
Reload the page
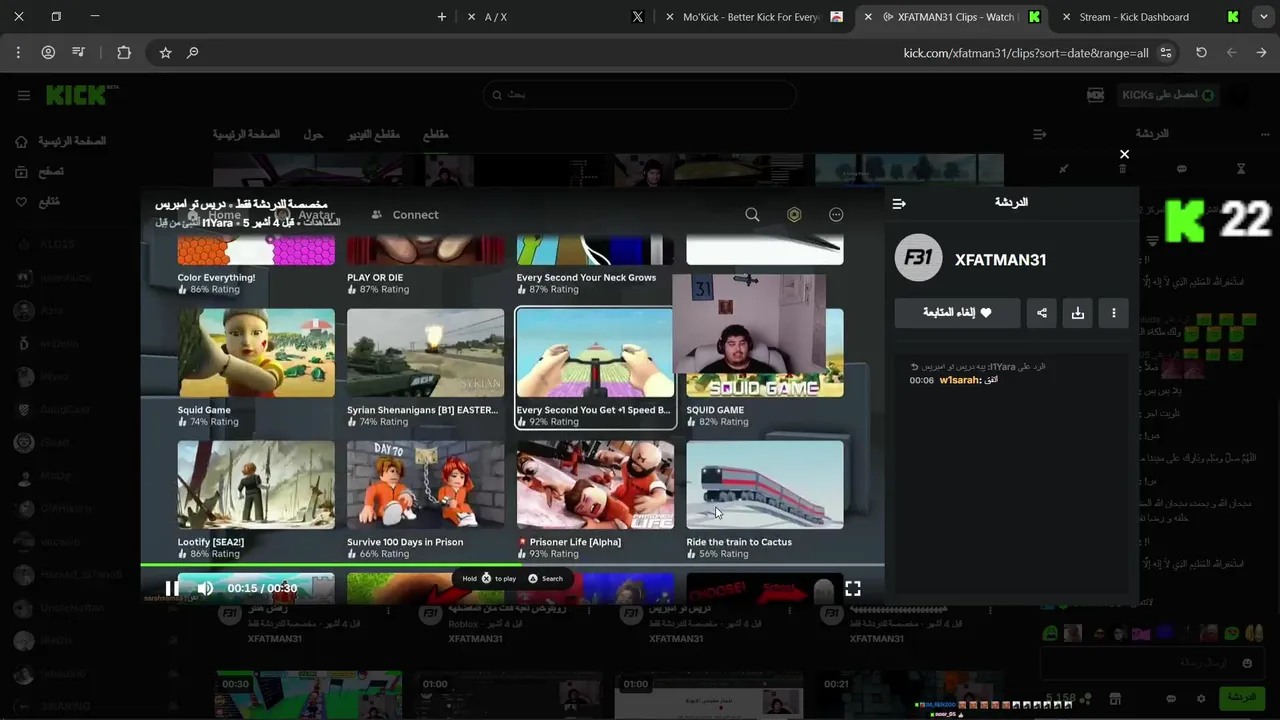coord(1201,53)
